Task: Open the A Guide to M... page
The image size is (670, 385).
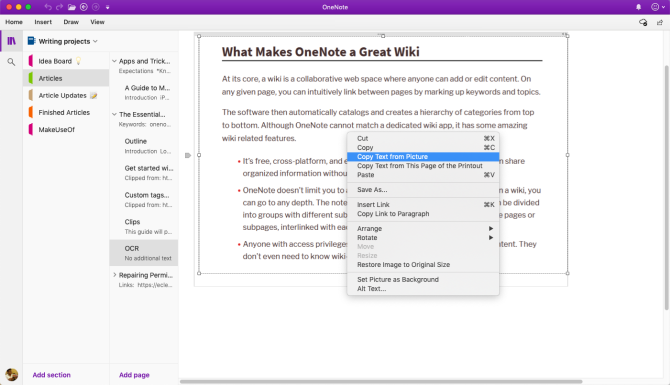Action: click(x=144, y=92)
